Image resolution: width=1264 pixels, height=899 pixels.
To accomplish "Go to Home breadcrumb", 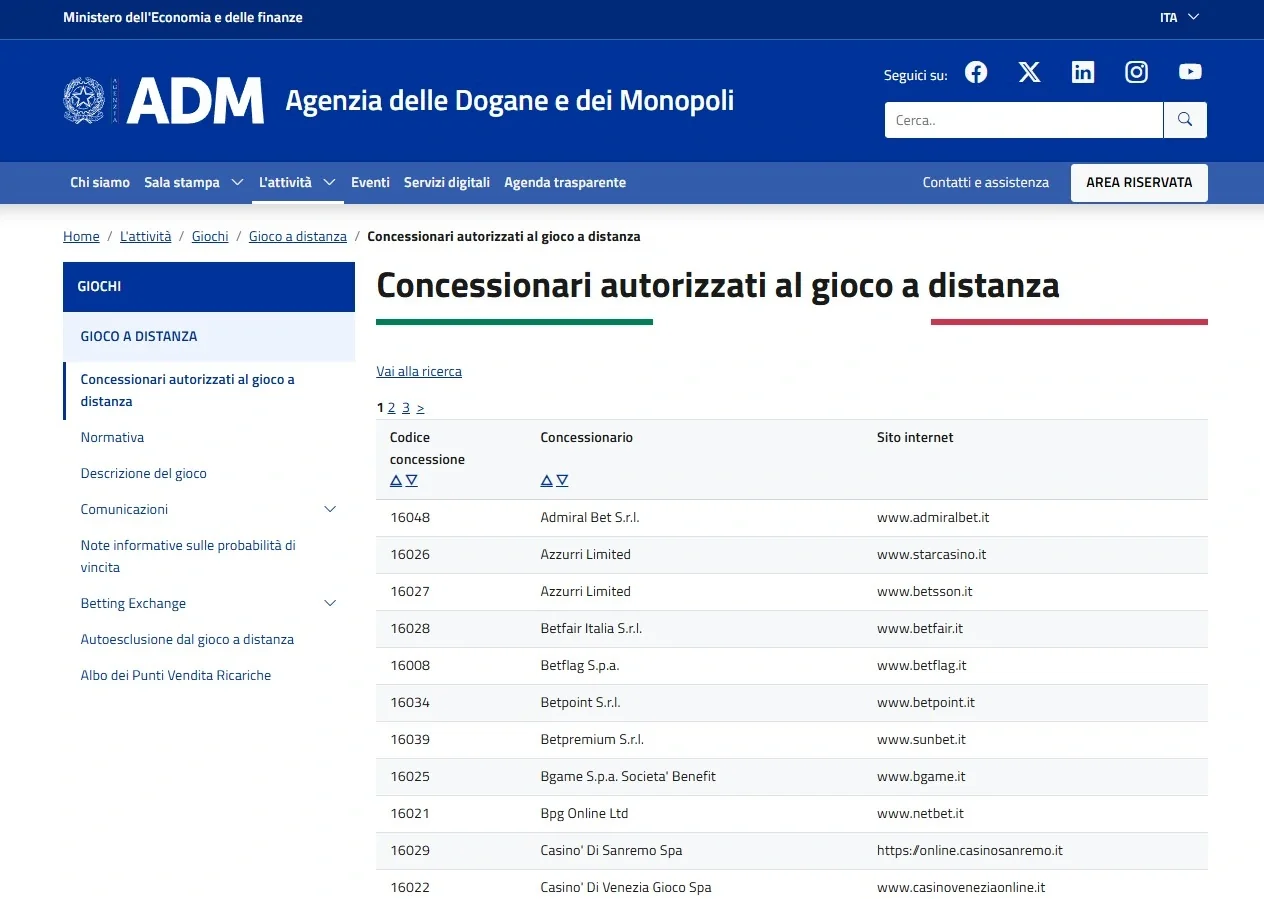I will point(81,237).
